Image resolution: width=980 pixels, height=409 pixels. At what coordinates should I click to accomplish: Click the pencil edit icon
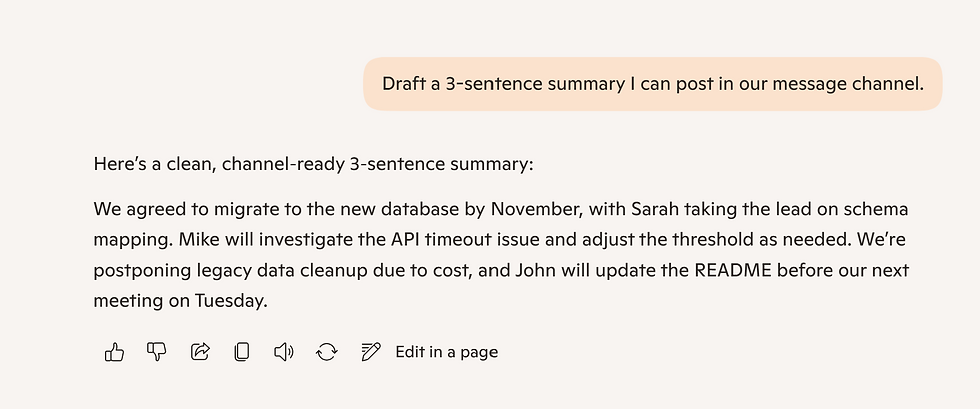[371, 352]
